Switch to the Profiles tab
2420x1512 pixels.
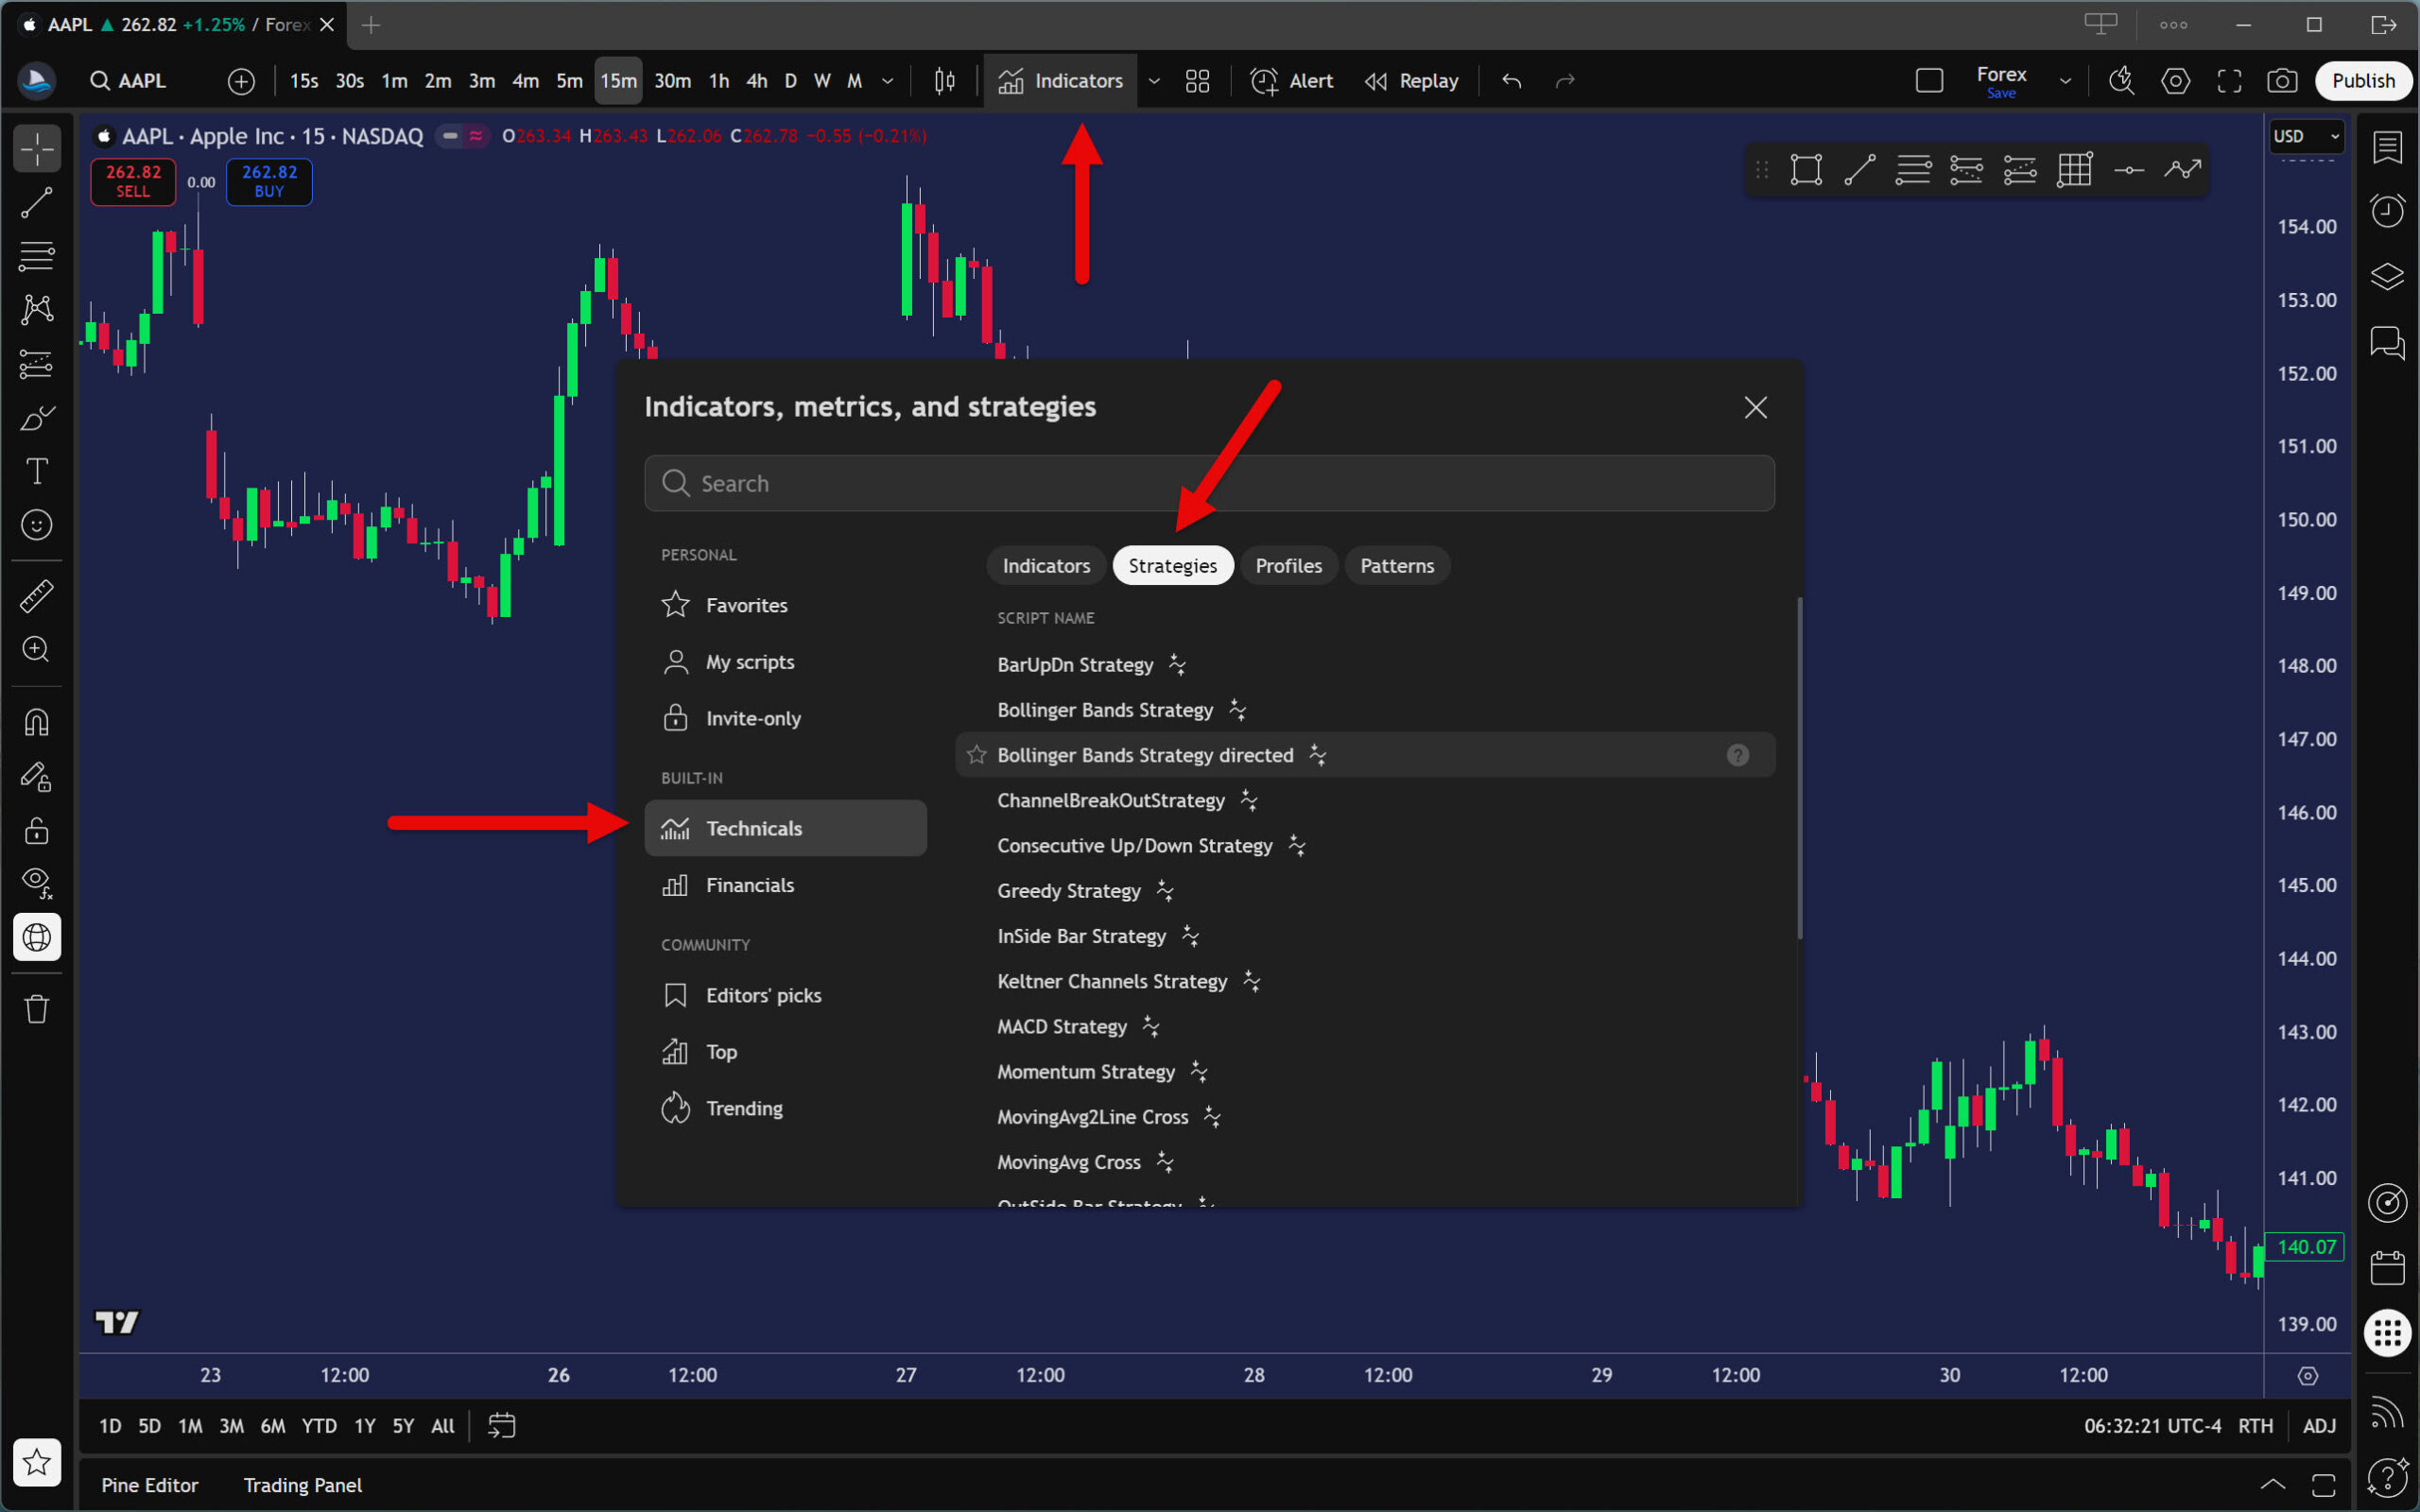(x=1288, y=566)
